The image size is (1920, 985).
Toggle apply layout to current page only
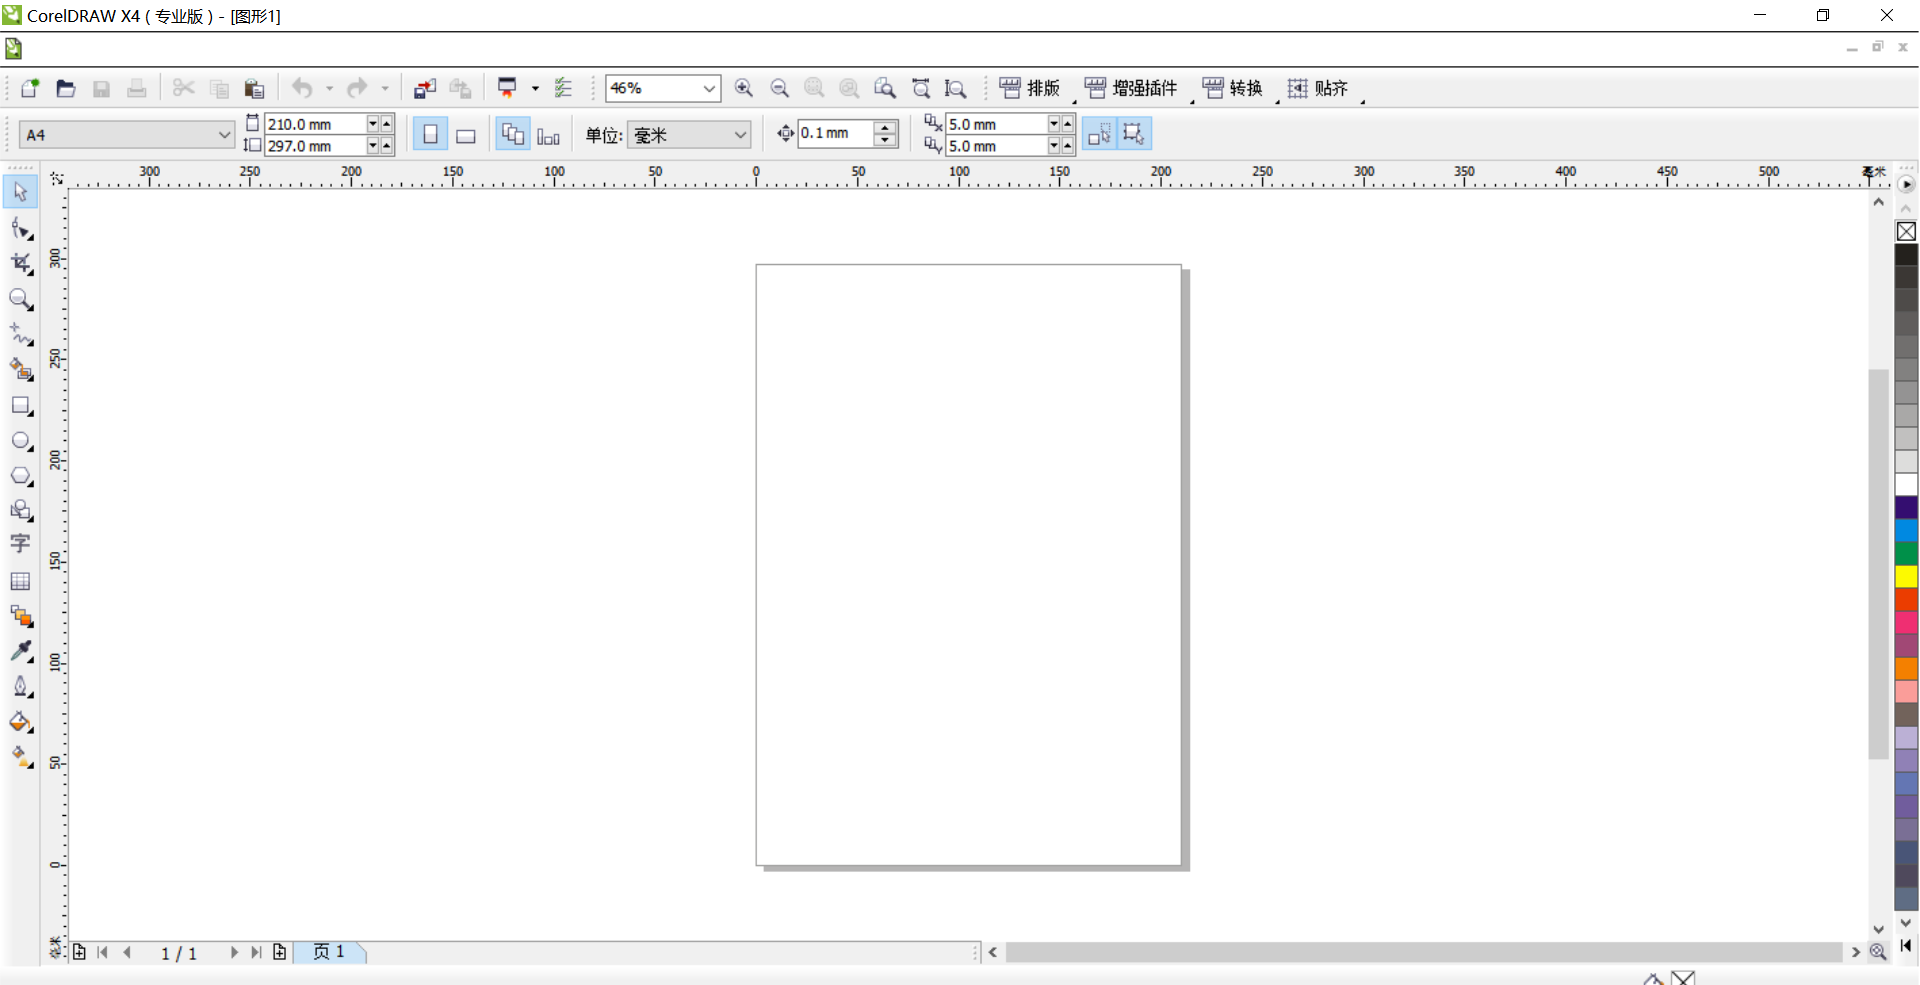548,134
